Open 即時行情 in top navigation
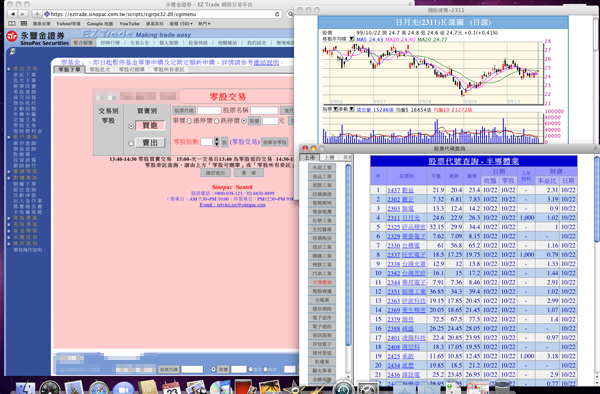 click(x=110, y=43)
